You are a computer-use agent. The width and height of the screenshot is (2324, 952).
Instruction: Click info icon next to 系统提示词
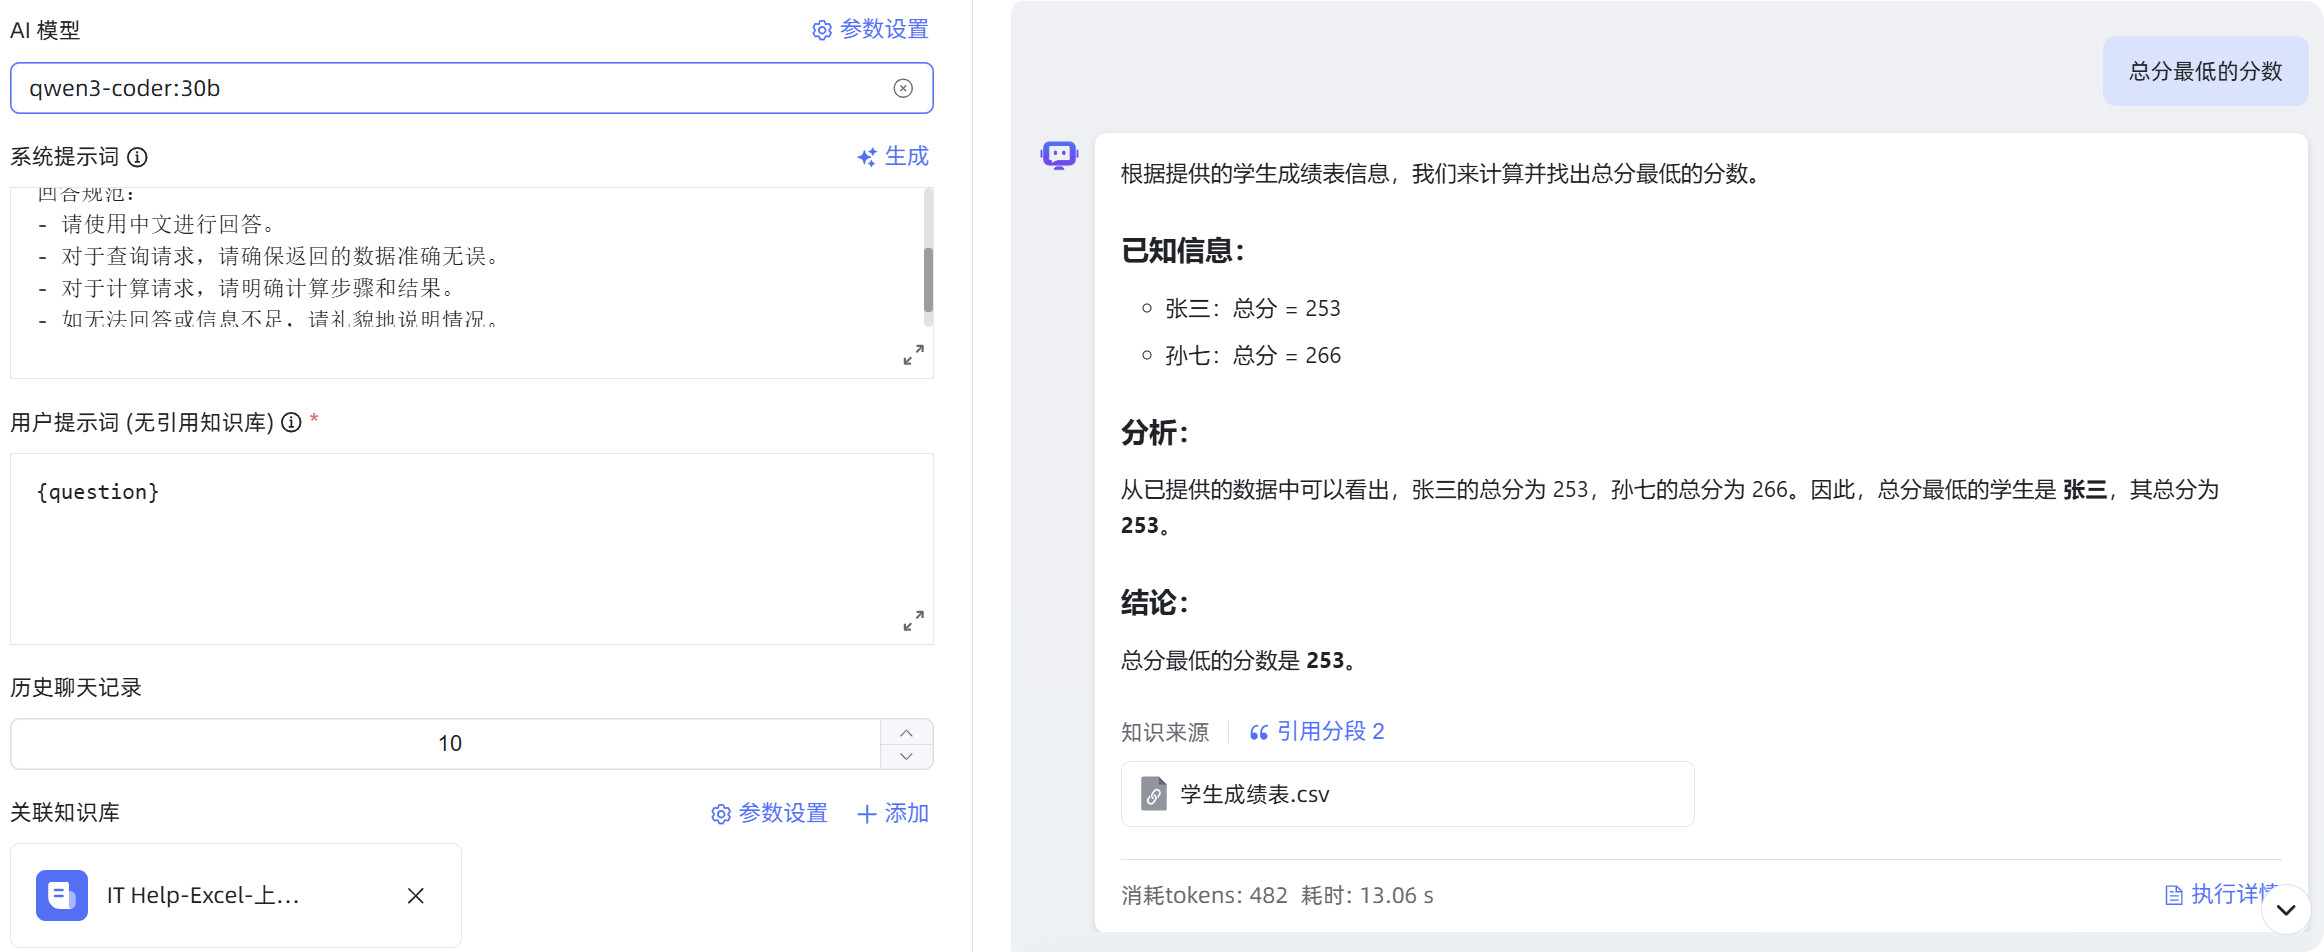point(138,157)
